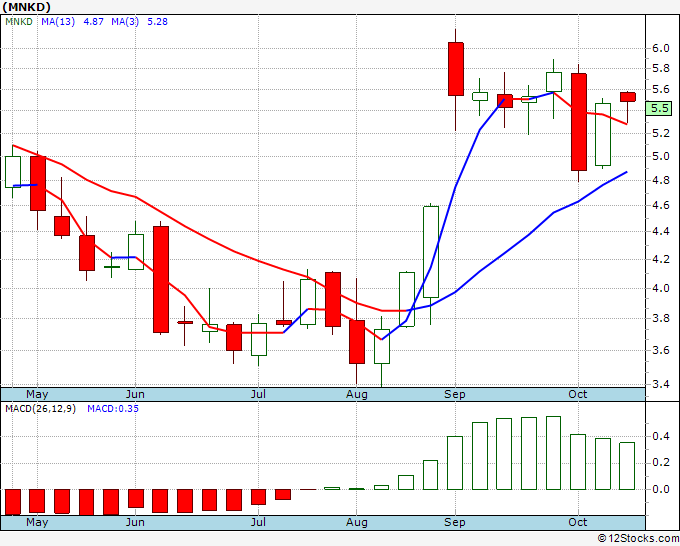
Task: Click the 0.0 MACD axis label
Action: [x=661, y=490]
